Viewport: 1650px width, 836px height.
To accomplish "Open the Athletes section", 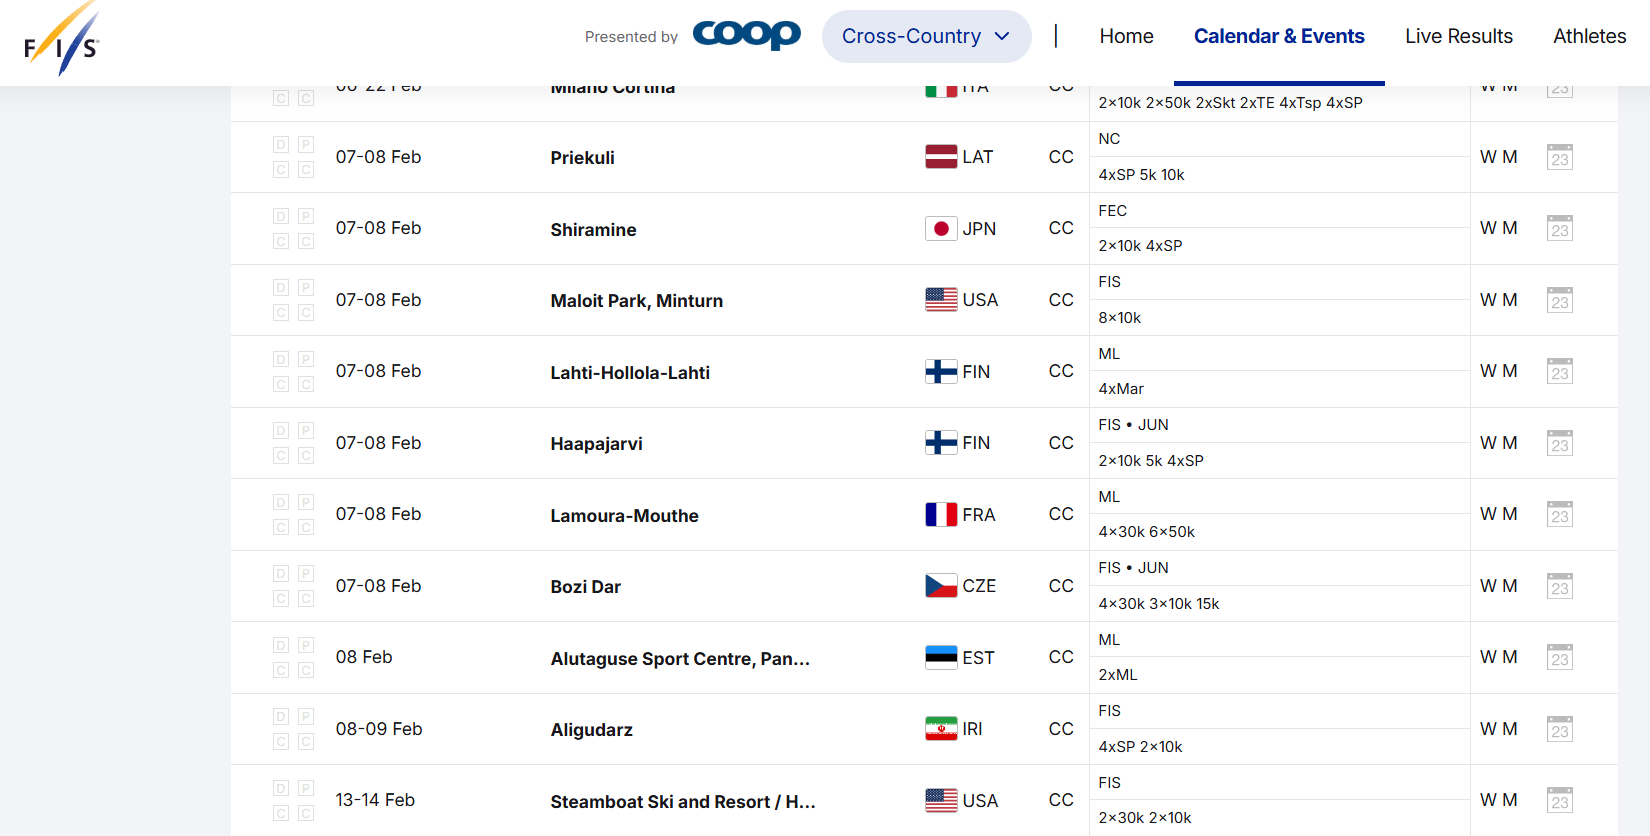I will pyautogui.click(x=1589, y=37).
